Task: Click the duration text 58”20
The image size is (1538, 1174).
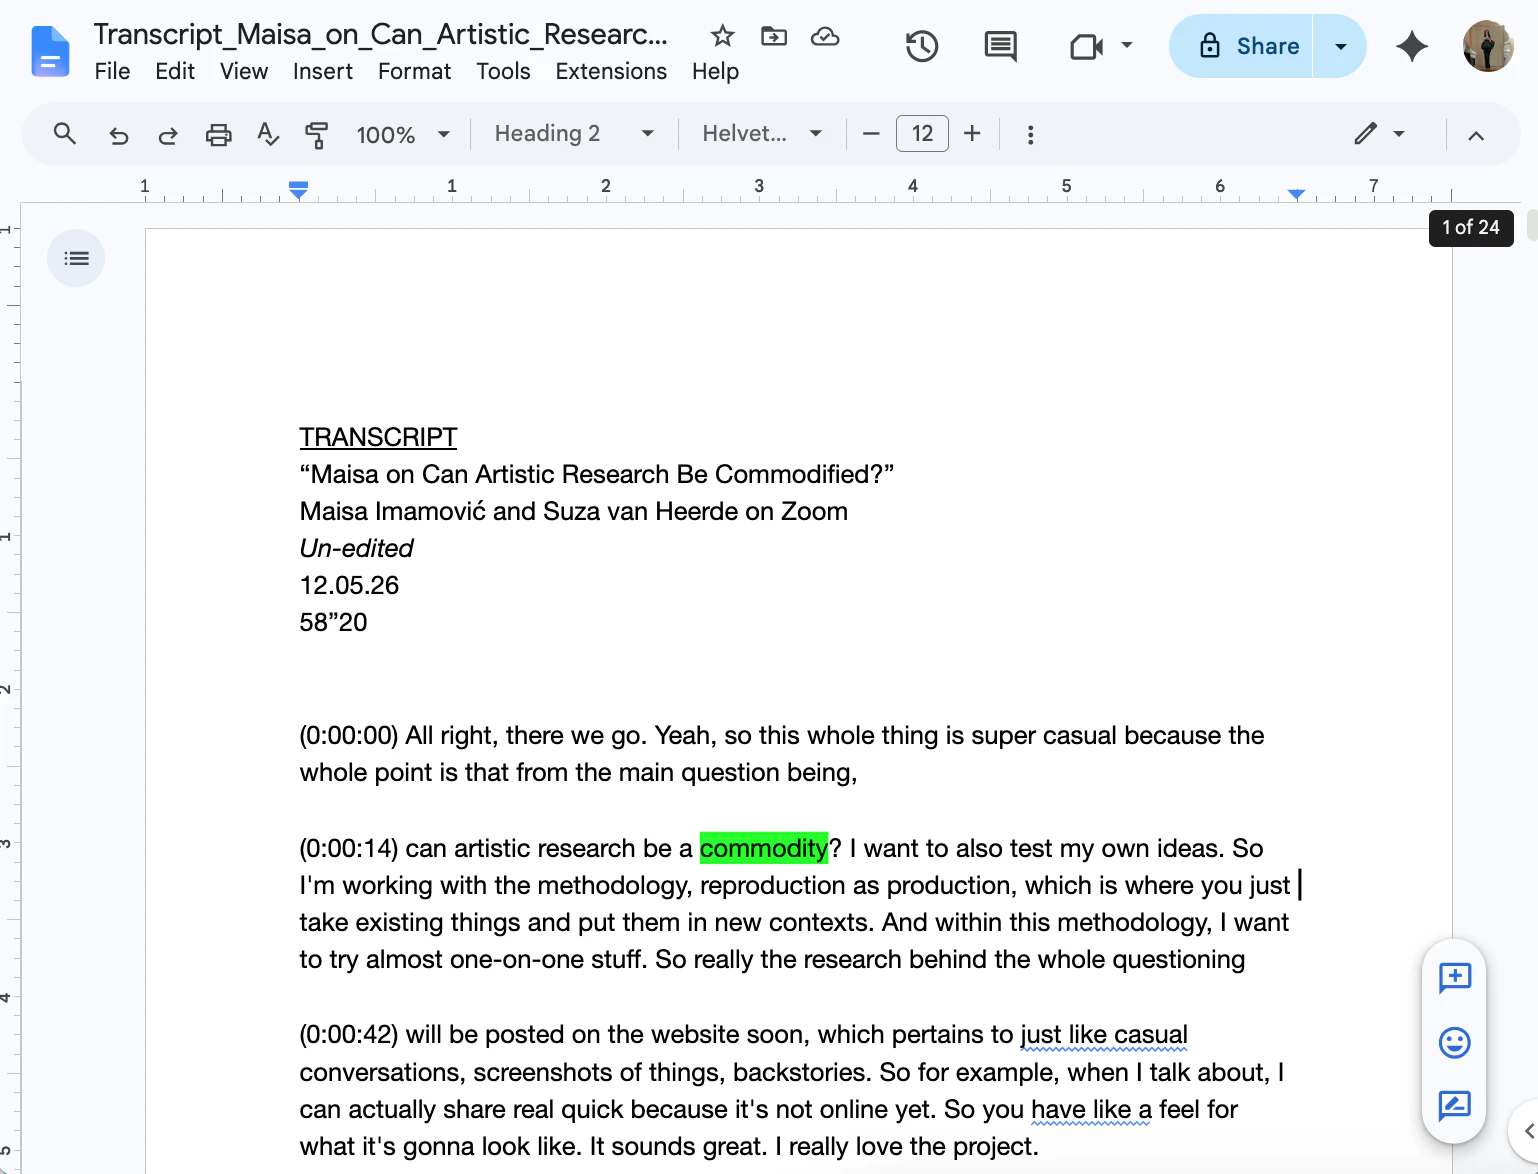Action: coord(333,622)
